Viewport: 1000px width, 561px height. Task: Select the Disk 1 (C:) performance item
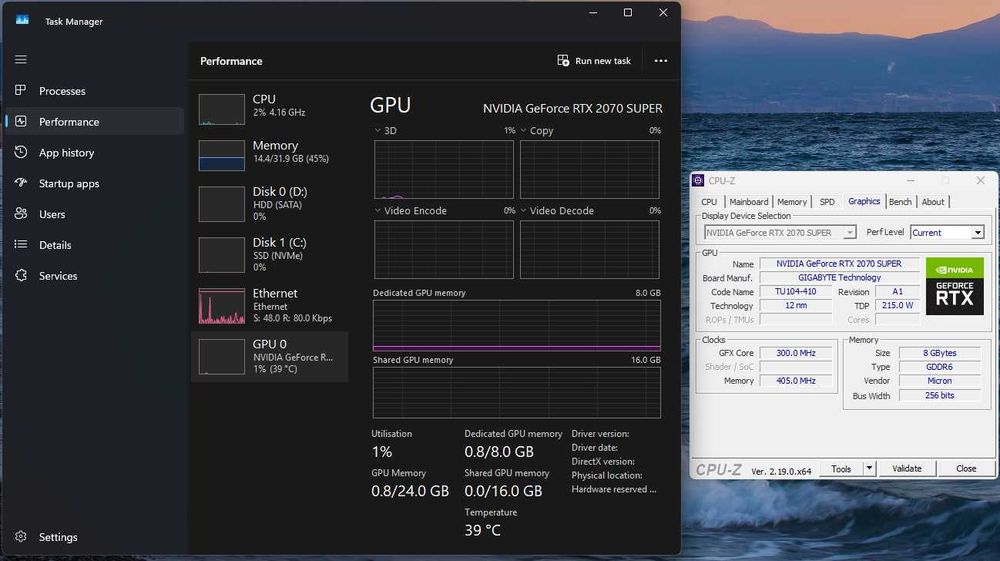tap(270, 254)
